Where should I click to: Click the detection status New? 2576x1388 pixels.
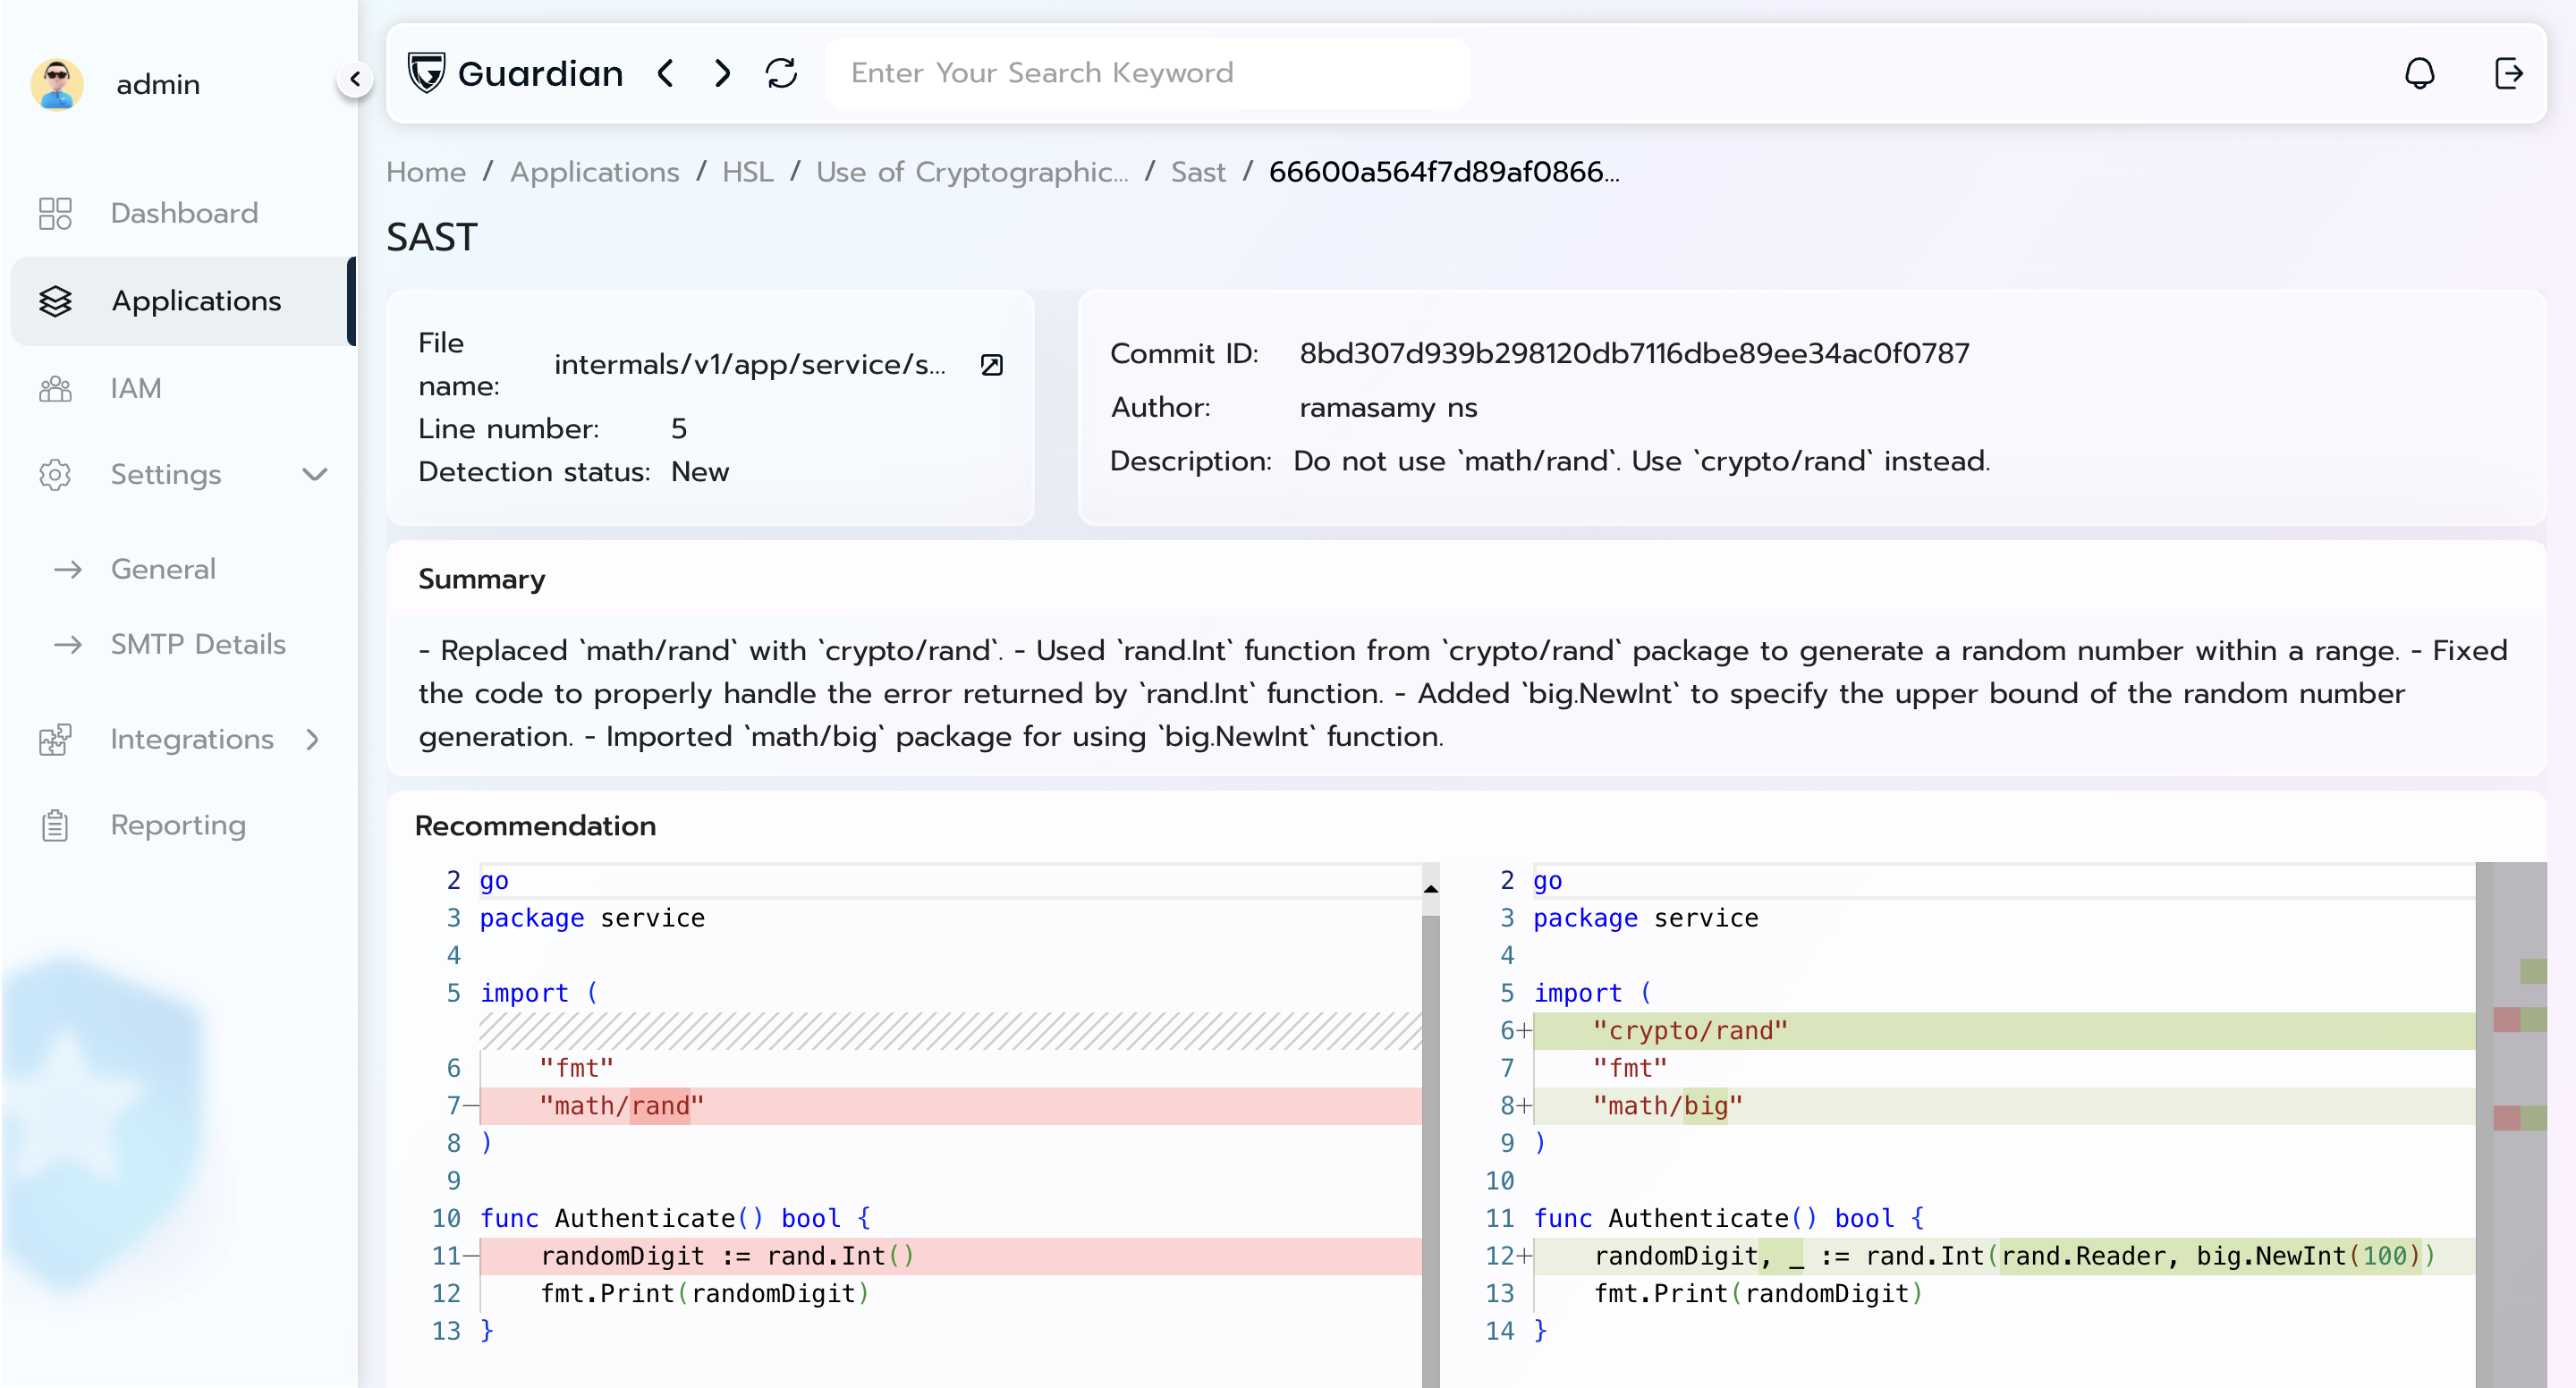[700, 472]
